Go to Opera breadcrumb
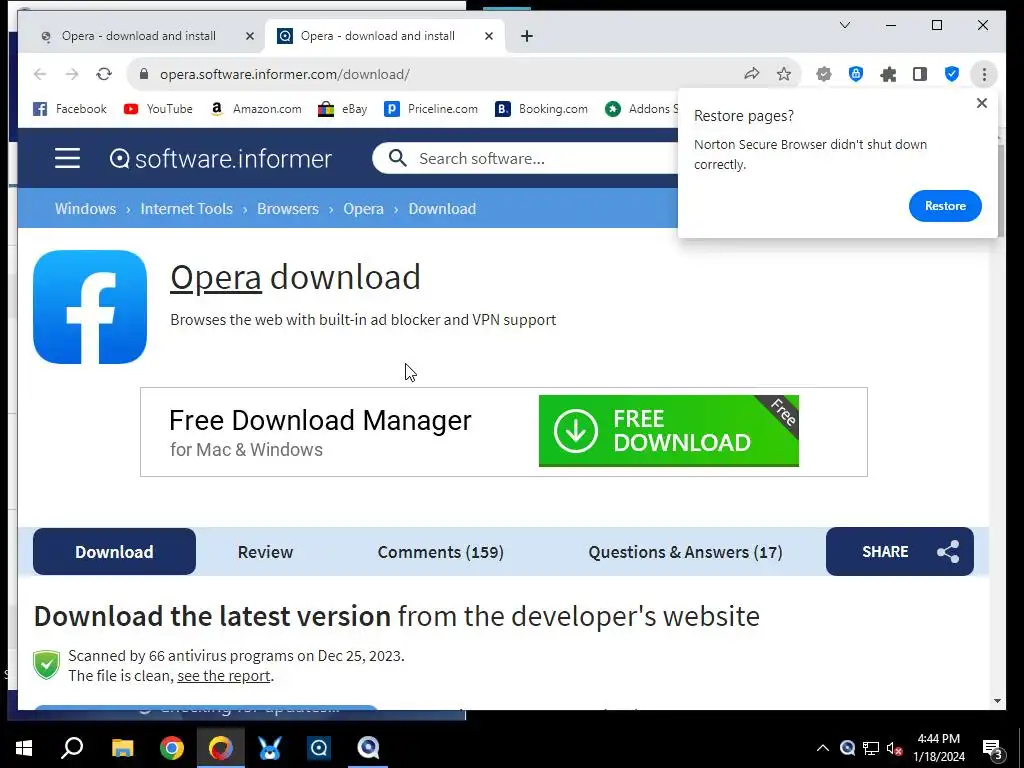 pos(364,208)
